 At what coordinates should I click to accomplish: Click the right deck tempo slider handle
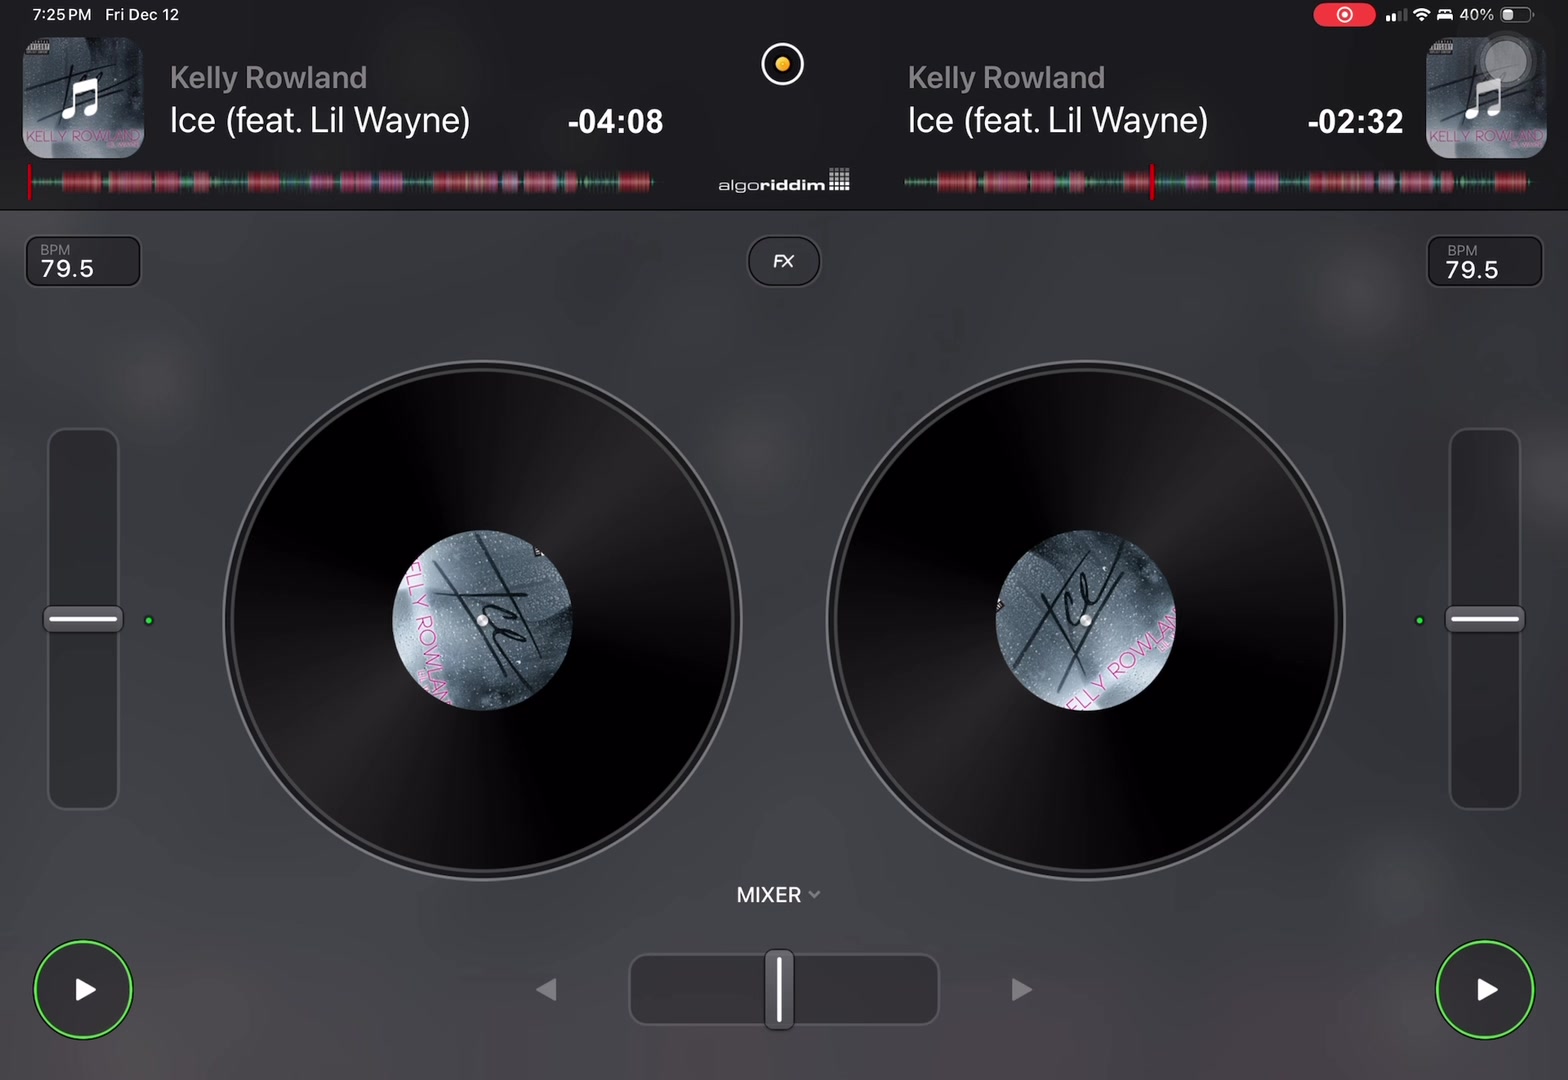1485,619
